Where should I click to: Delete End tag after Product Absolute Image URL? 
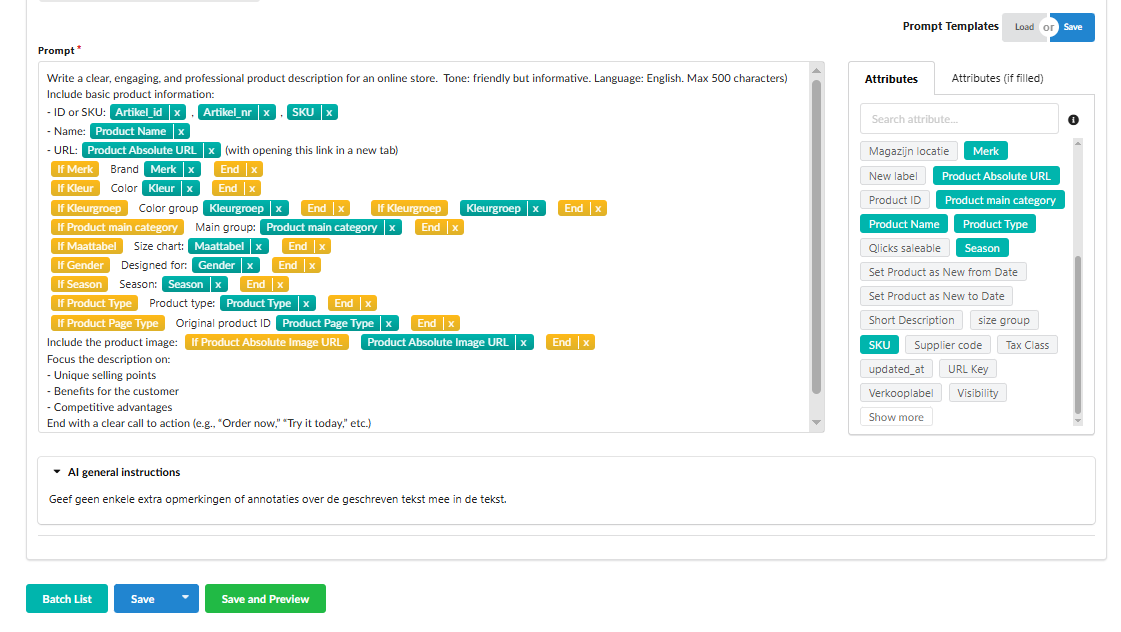click(586, 342)
